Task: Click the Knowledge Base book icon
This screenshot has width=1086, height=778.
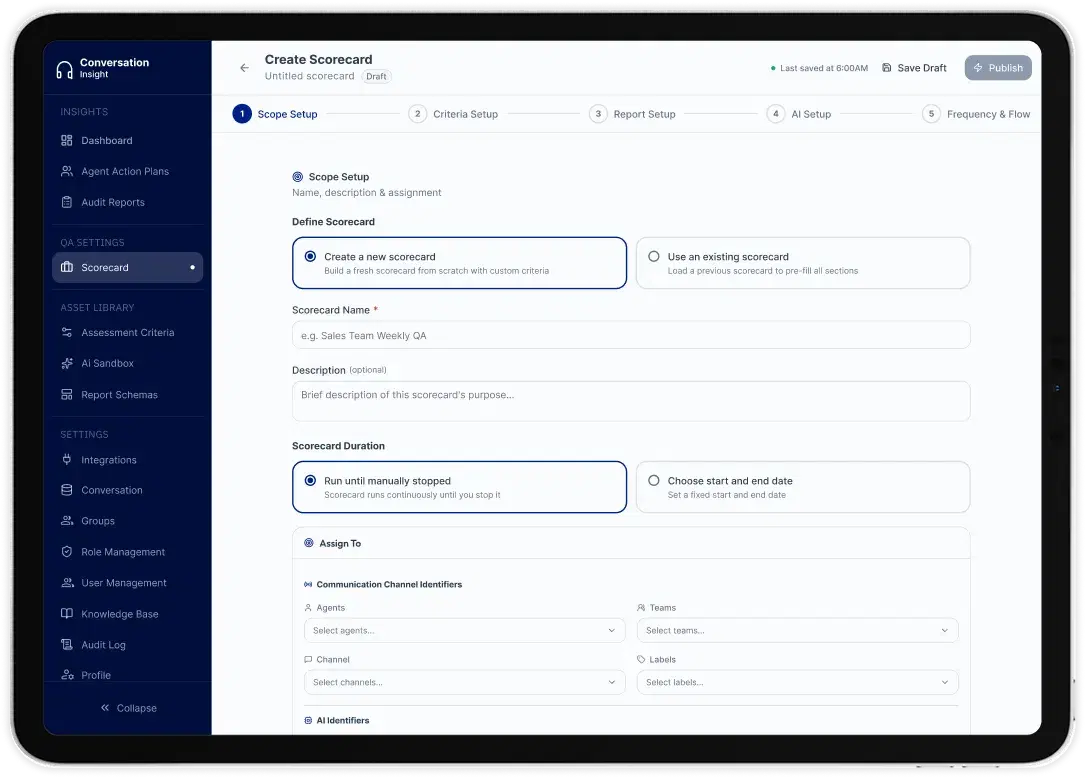Action: [x=66, y=613]
